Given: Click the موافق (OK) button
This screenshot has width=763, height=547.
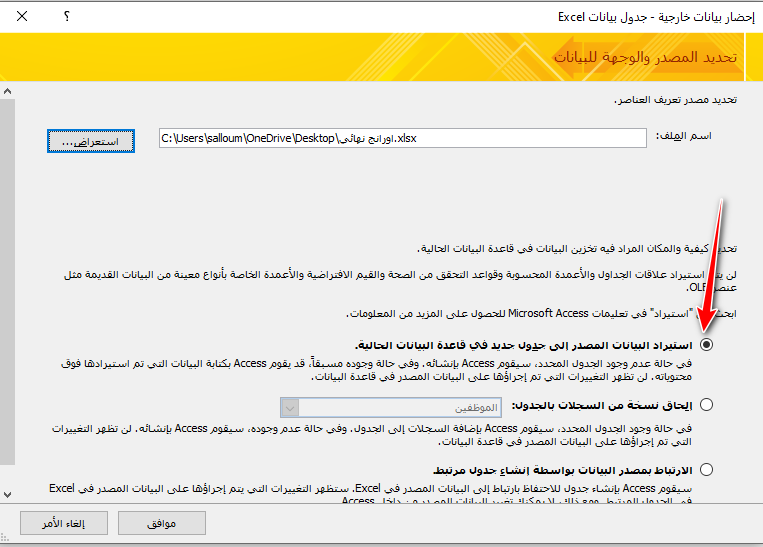Looking at the screenshot, I should (x=162, y=523).
